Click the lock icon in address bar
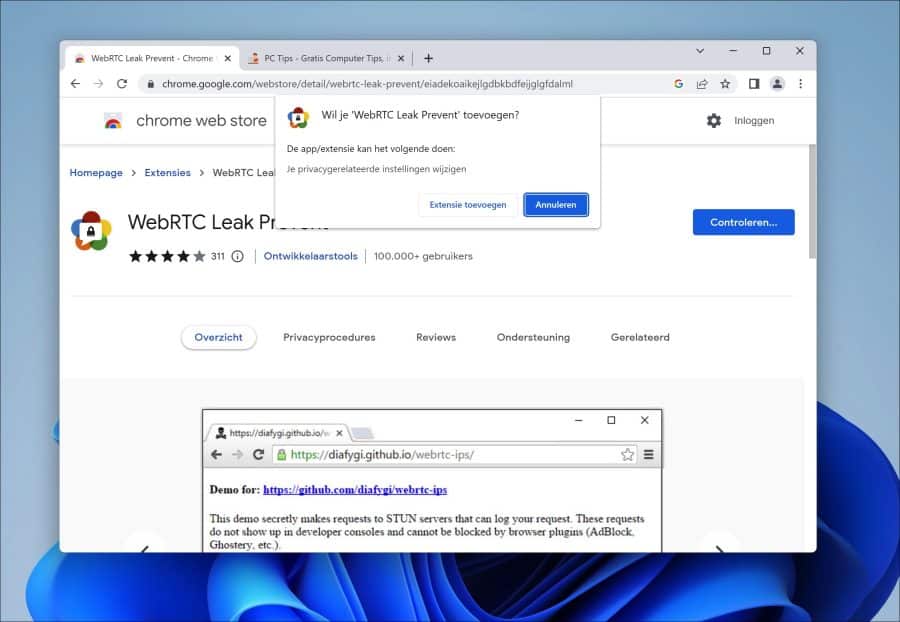Viewport: 900px width, 622px height. click(150, 84)
